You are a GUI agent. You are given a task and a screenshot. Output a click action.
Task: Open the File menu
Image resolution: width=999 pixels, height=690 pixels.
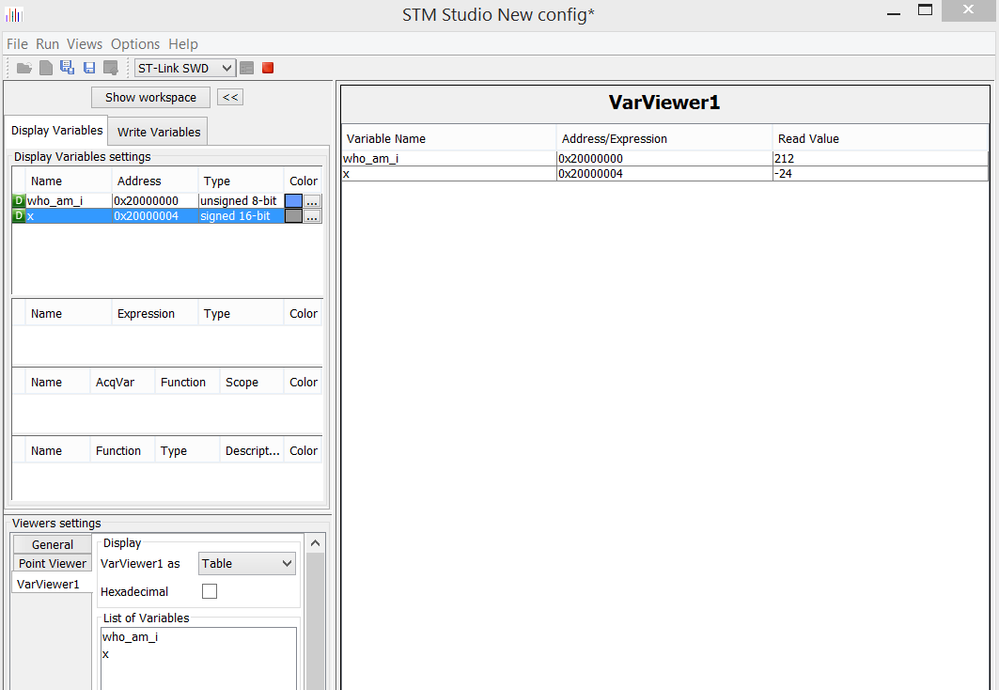tap(17, 44)
